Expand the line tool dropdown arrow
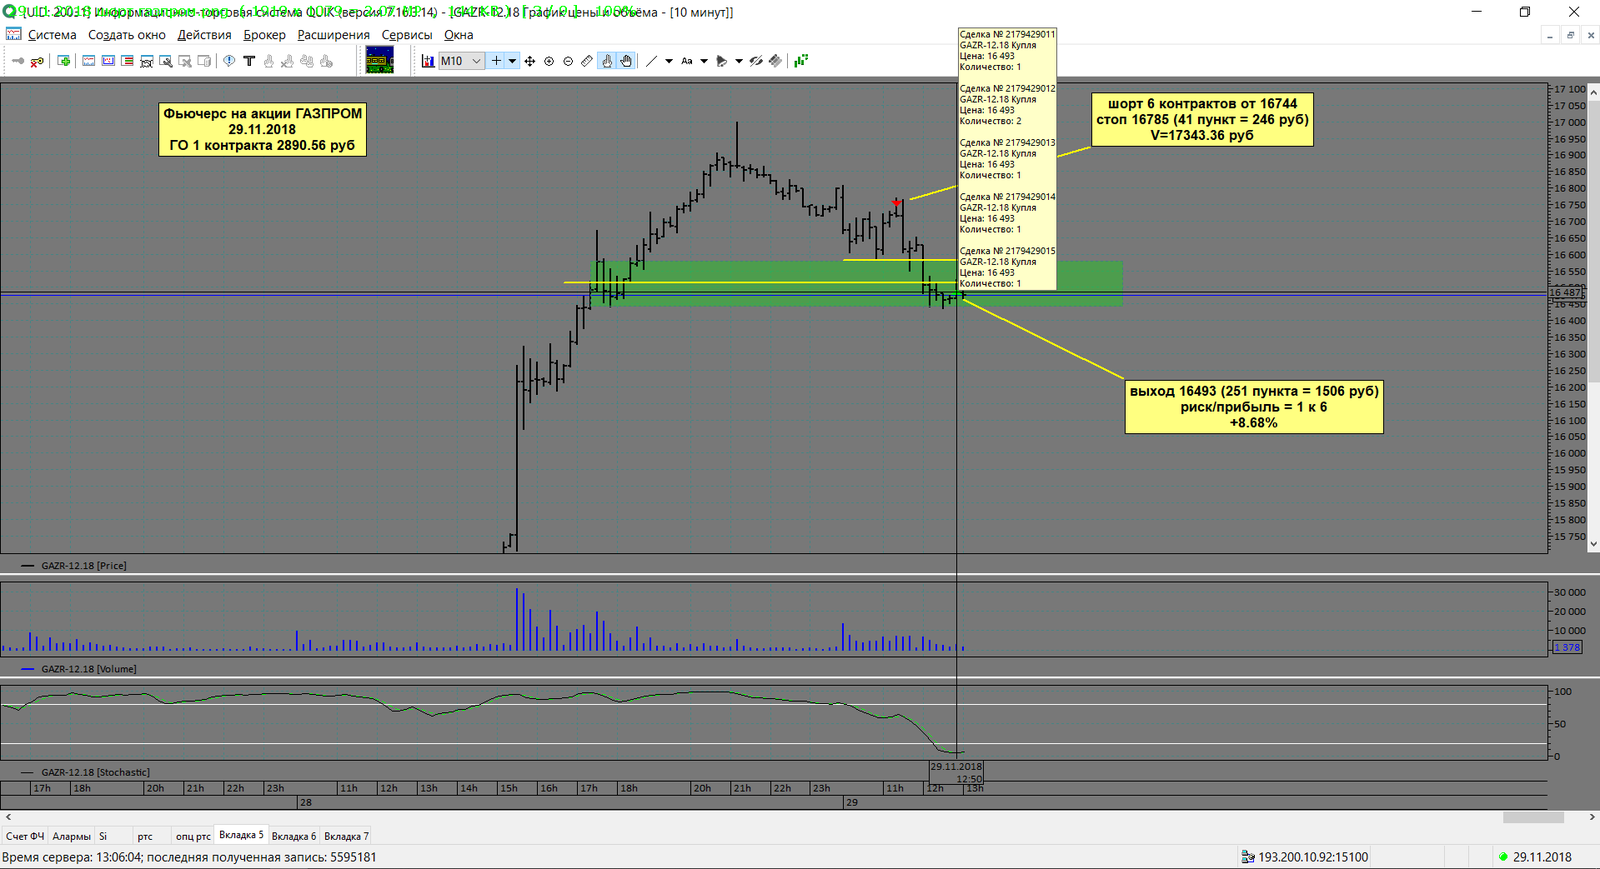The height and width of the screenshot is (869, 1600). (669, 61)
